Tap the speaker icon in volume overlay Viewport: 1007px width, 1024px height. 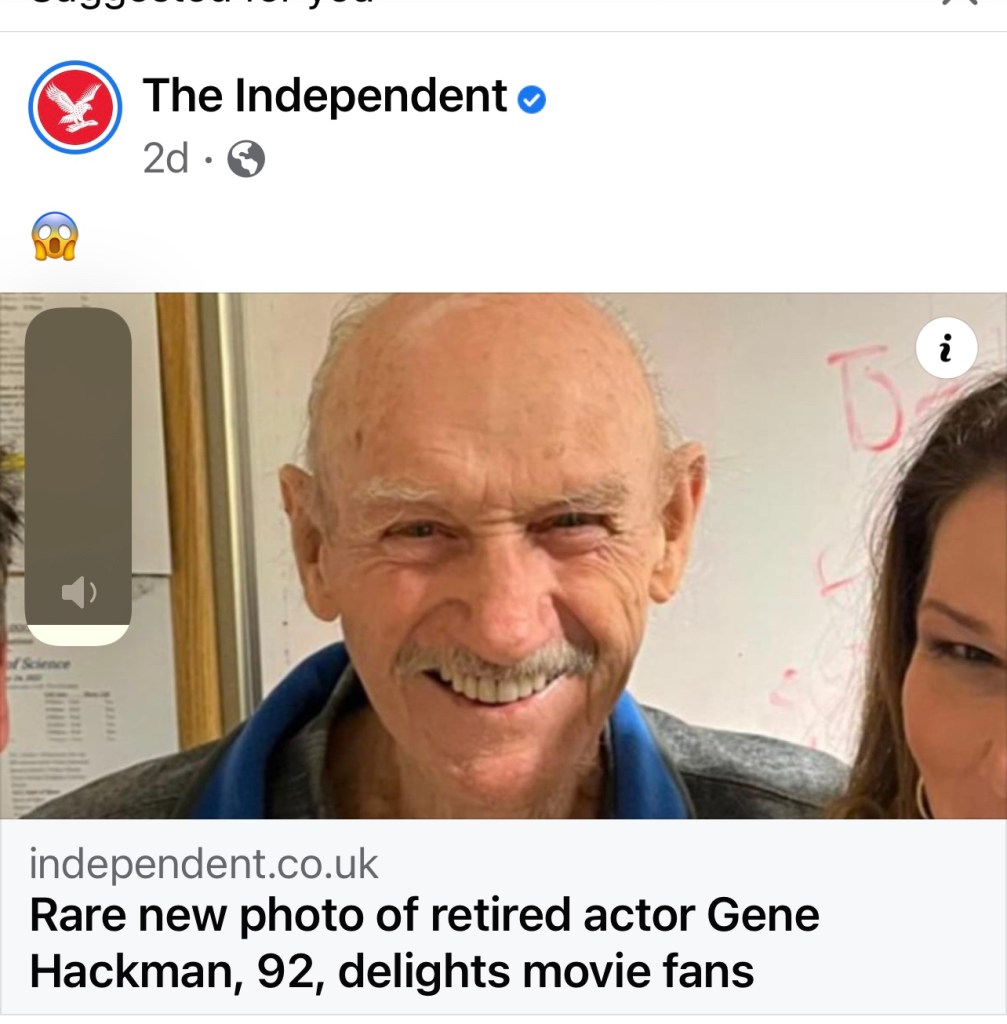(x=78, y=593)
